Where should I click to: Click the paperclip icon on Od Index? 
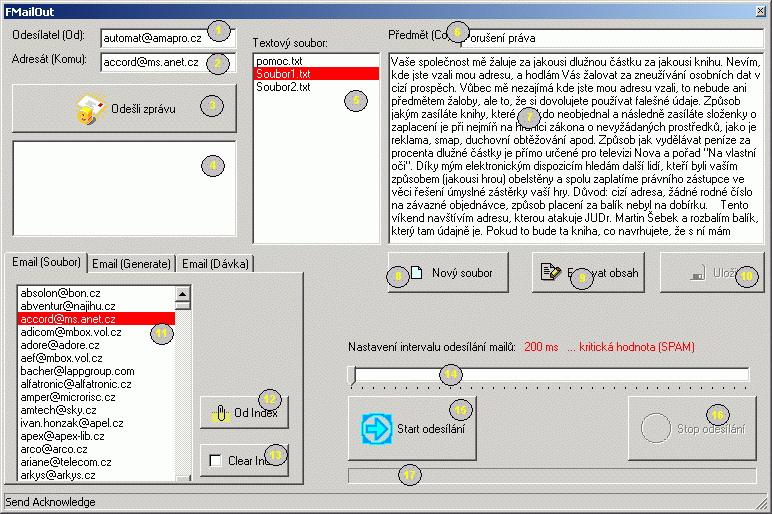click(x=221, y=413)
